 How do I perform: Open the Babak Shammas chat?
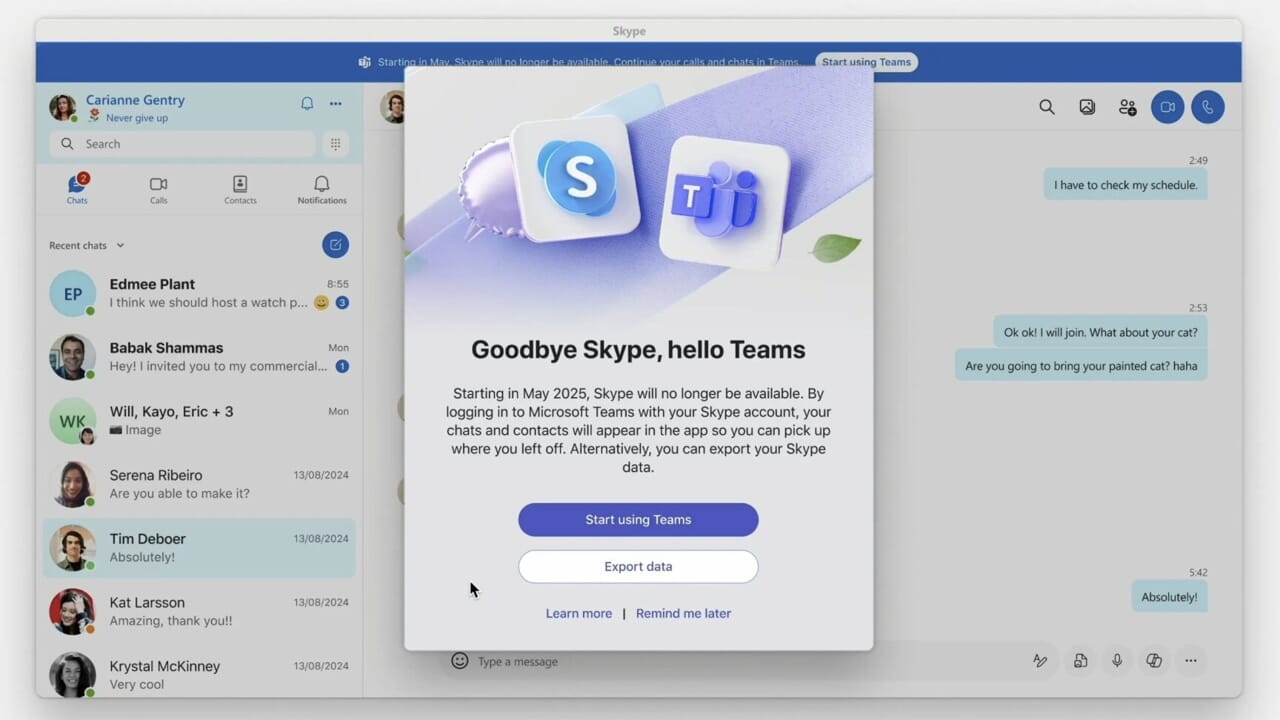click(199, 357)
